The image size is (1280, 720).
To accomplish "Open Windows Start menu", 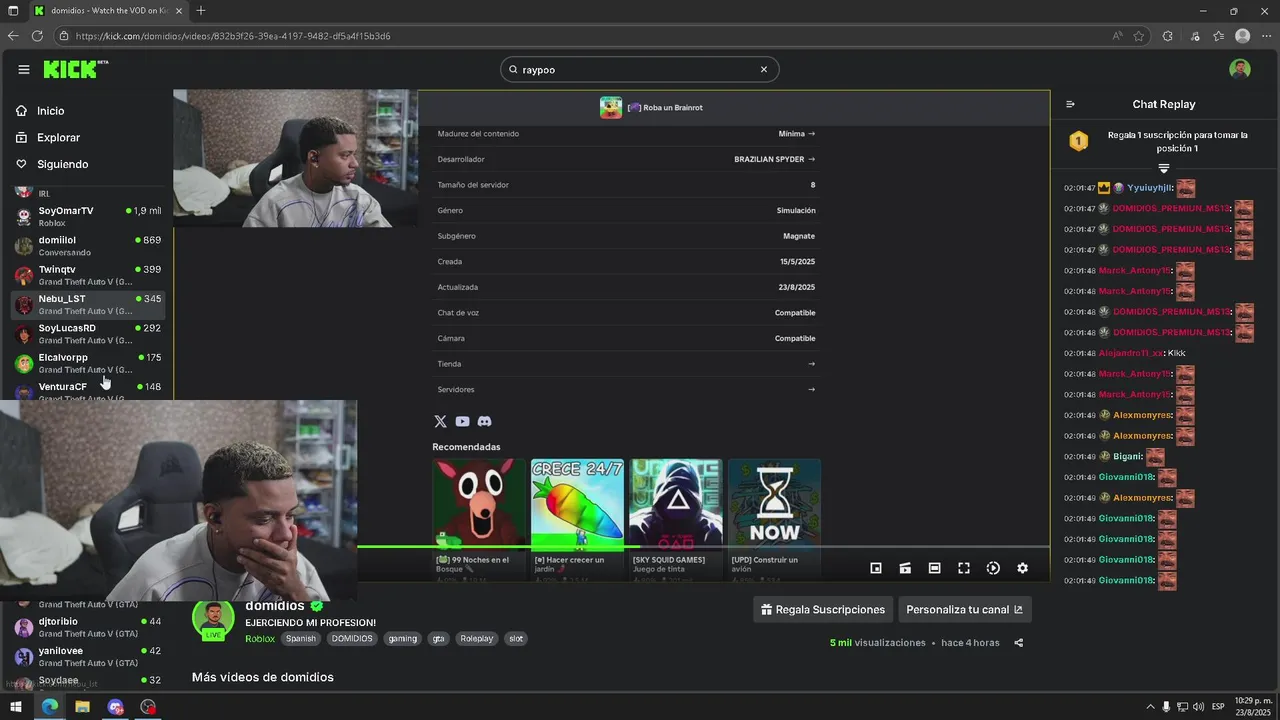I will pyautogui.click(x=16, y=707).
